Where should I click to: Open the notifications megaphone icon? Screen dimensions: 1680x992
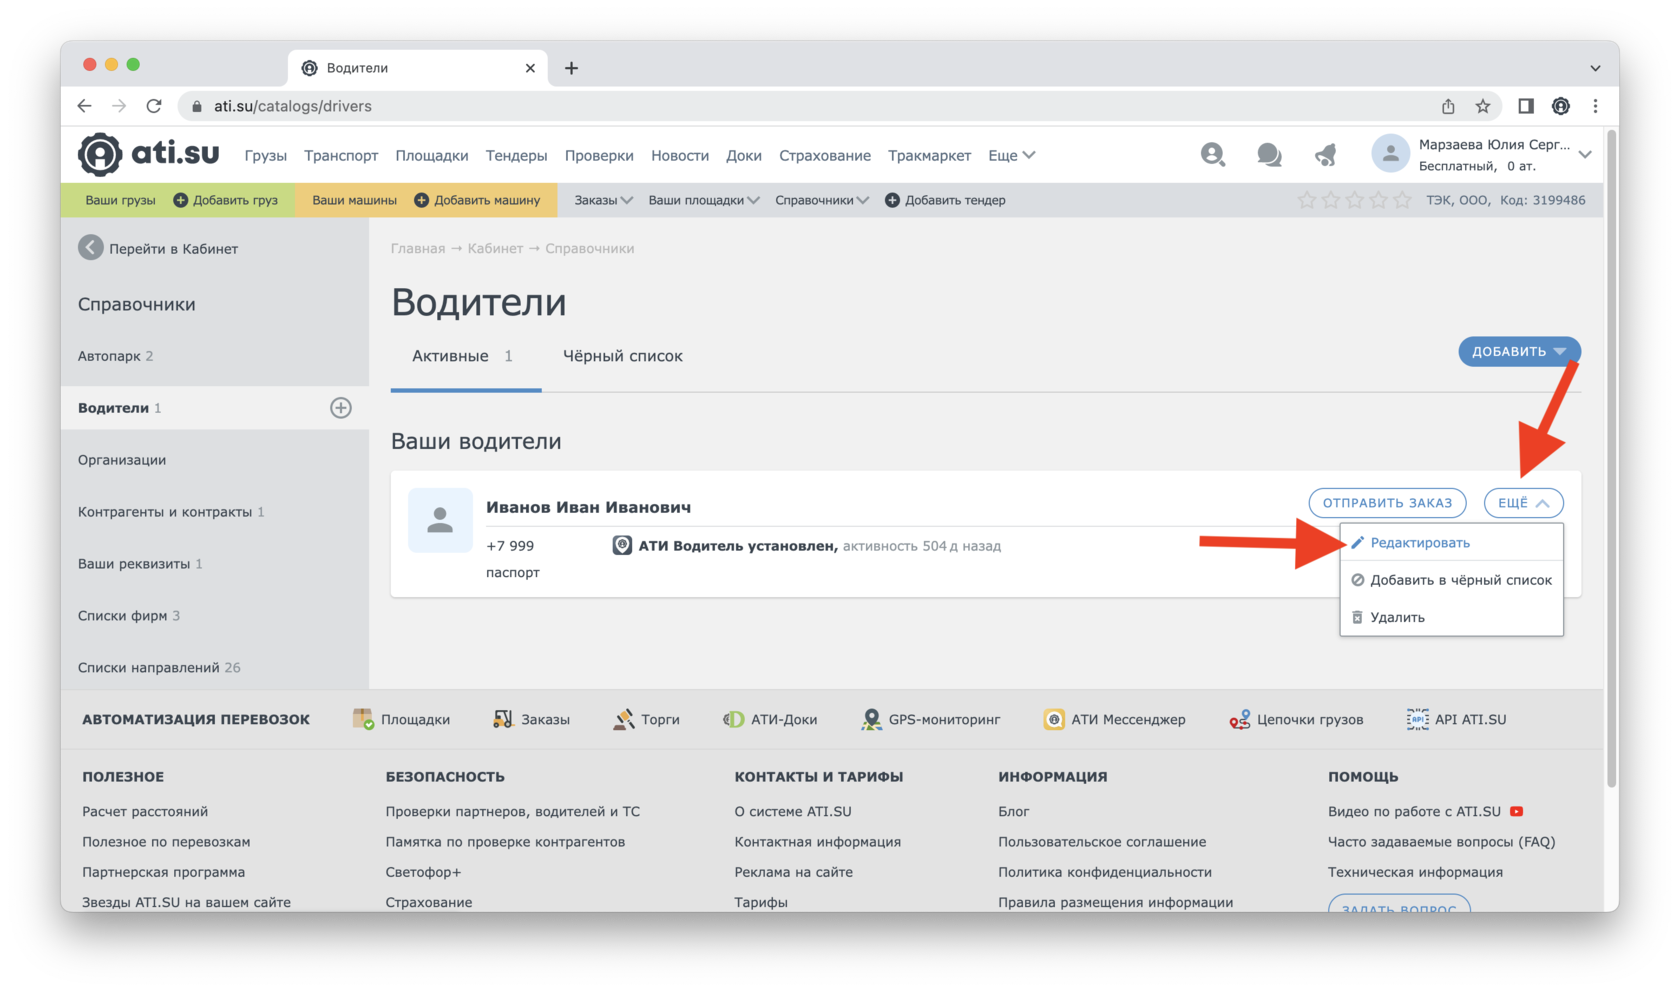pyautogui.click(x=1326, y=154)
